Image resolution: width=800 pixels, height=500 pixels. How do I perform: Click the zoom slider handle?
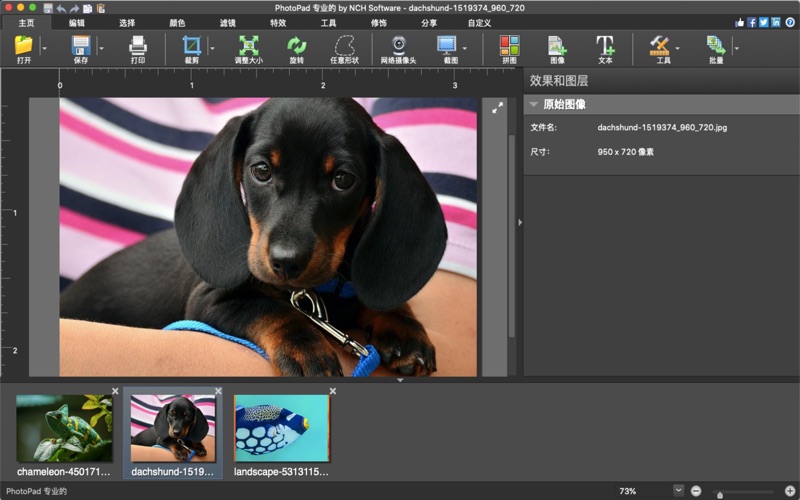720,494
